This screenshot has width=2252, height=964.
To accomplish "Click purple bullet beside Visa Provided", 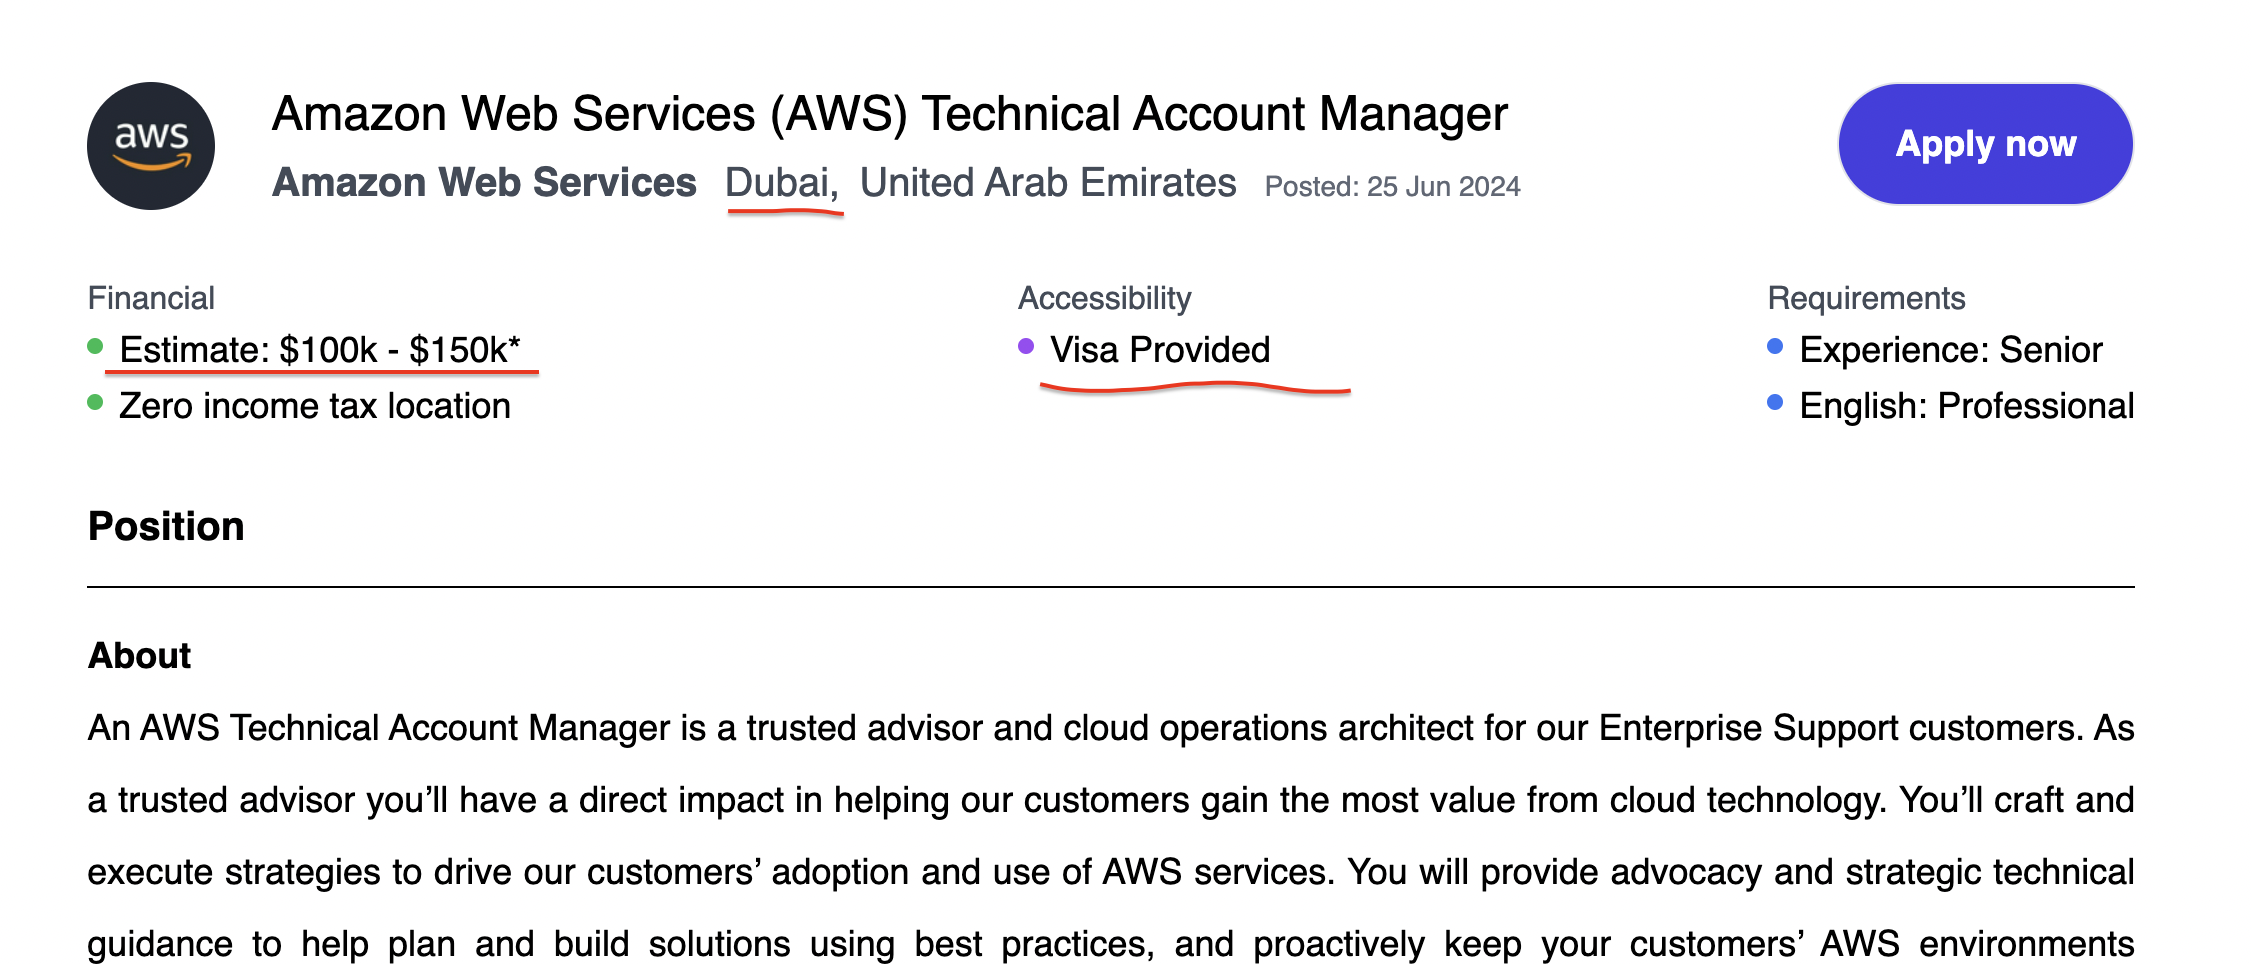I will 1026,347.
